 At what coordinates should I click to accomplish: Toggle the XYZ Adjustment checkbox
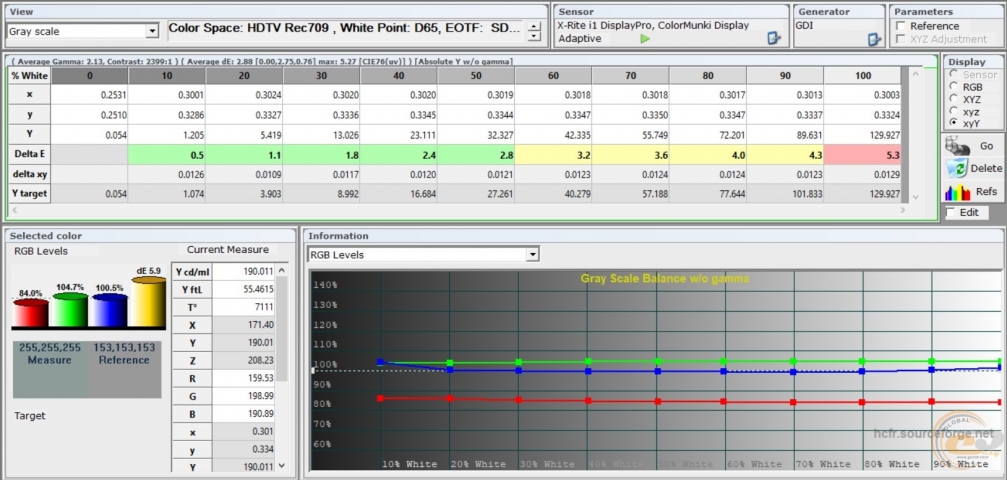[x=901, y=39]
